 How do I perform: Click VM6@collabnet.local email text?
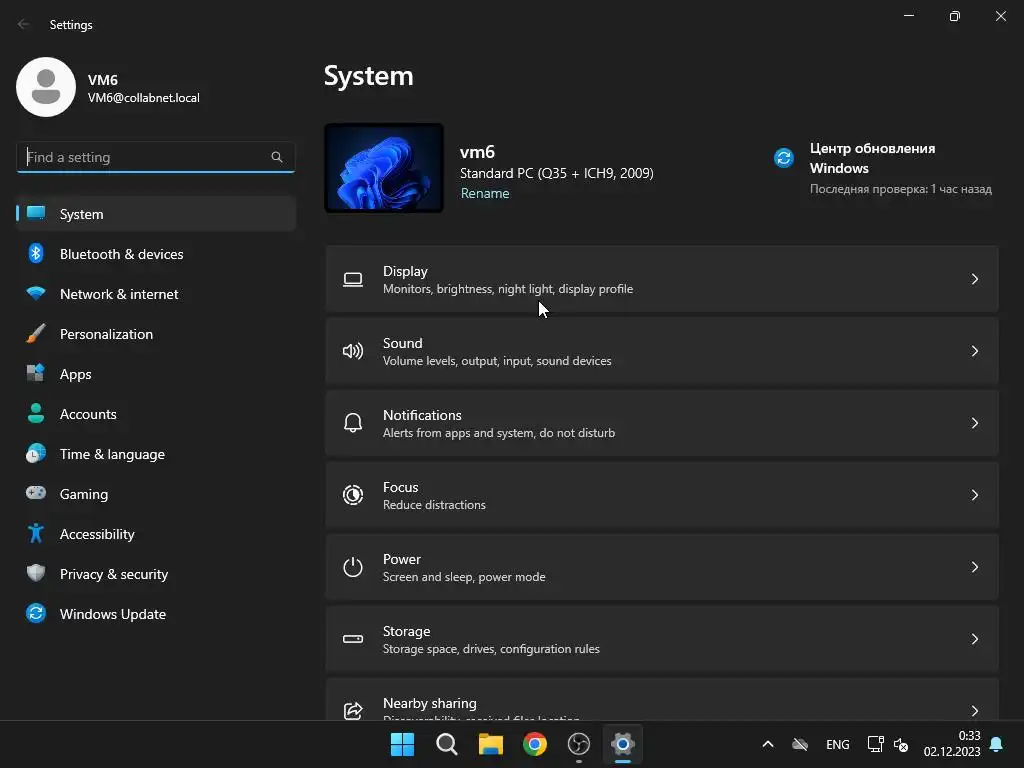(x=144, y=98)
